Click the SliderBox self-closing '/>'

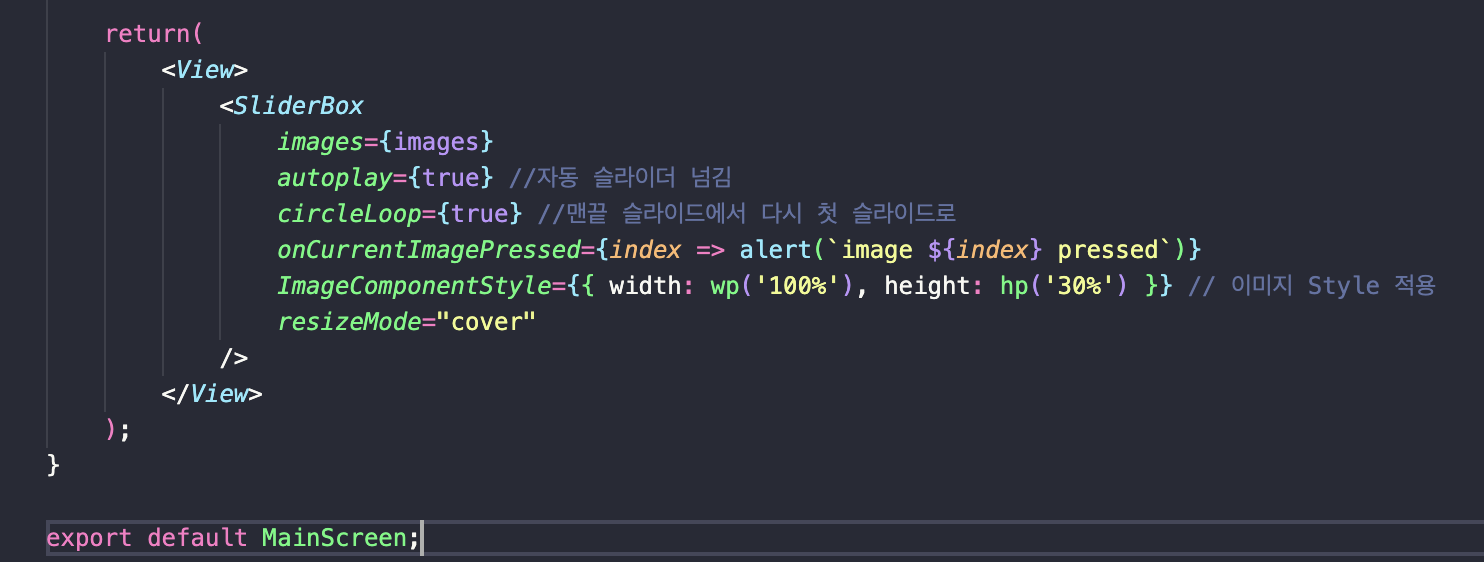233,357
